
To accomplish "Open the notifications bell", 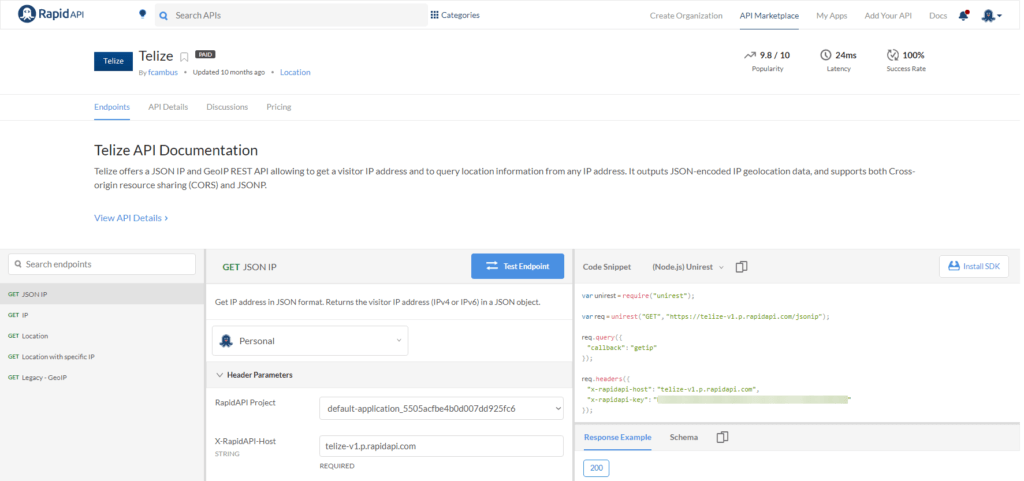I will [x=963, y=16].
